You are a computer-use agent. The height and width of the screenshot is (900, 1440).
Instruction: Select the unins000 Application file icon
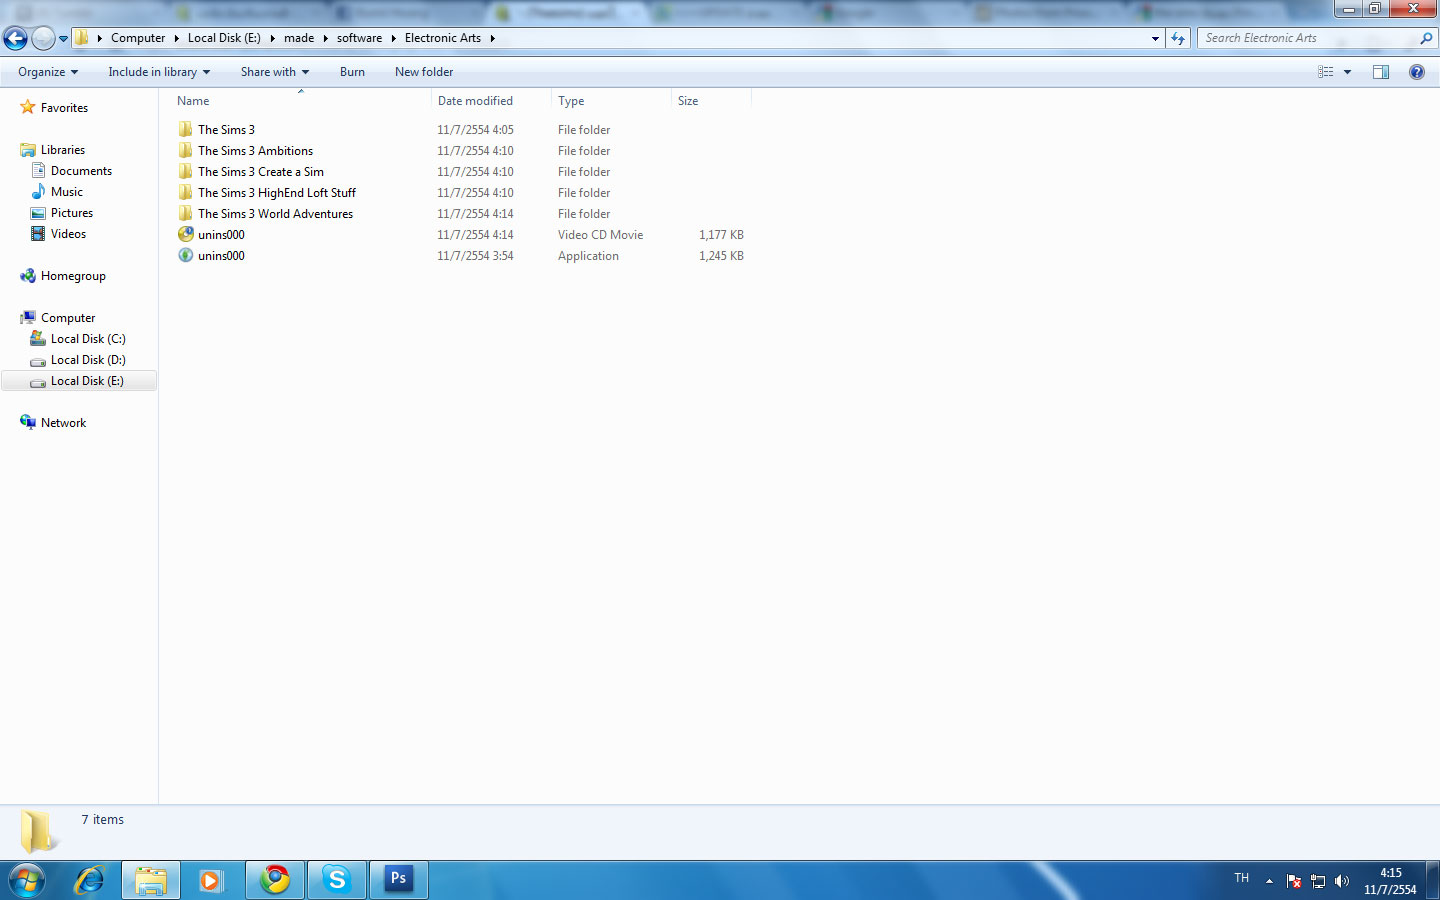tap(186, 256)
